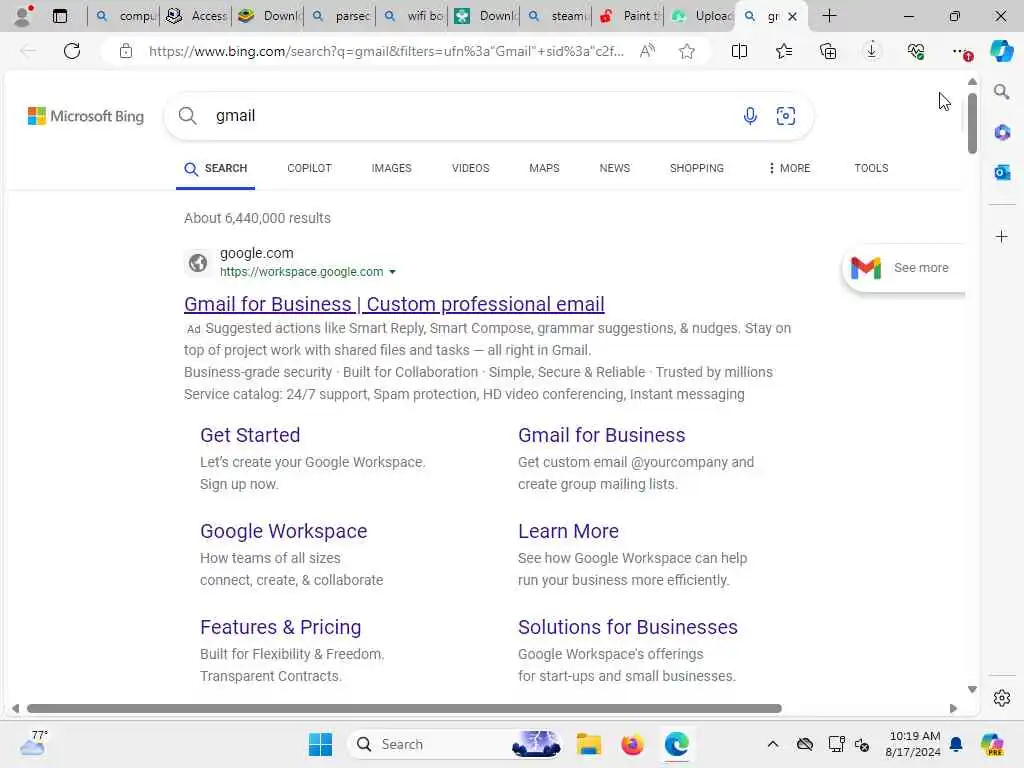Open split screen icon
Screen dimensions: 1024x768
point(739,51)
